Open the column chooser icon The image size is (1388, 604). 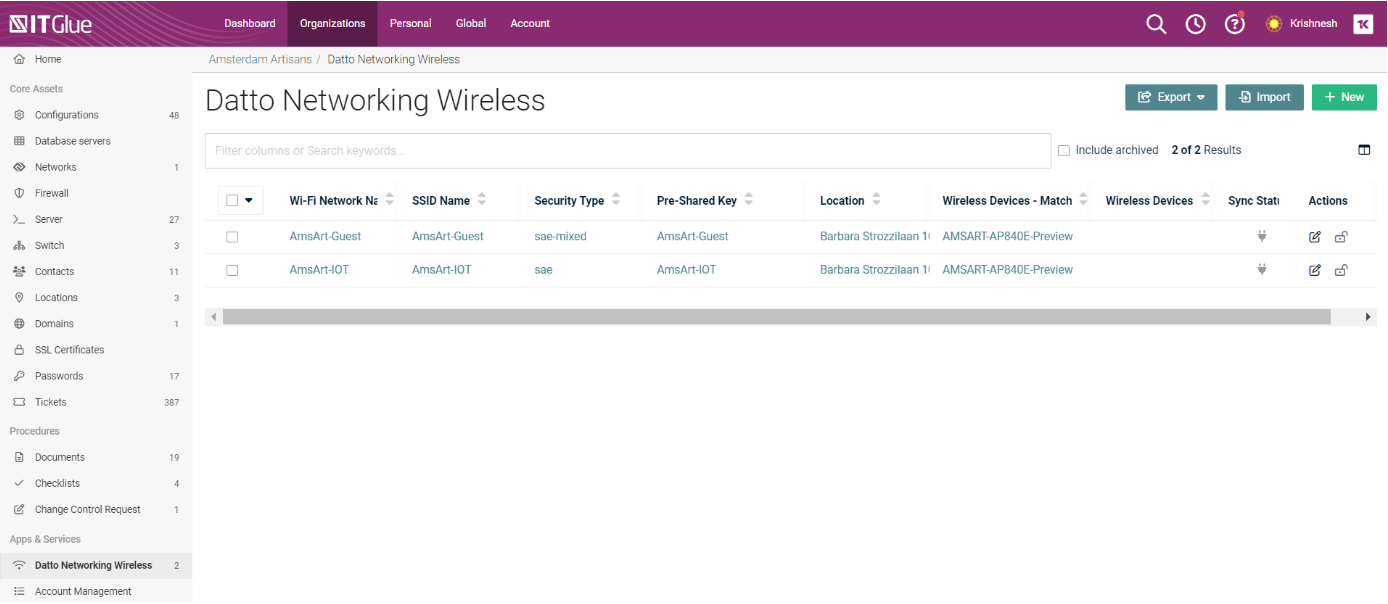point(1364,150)
